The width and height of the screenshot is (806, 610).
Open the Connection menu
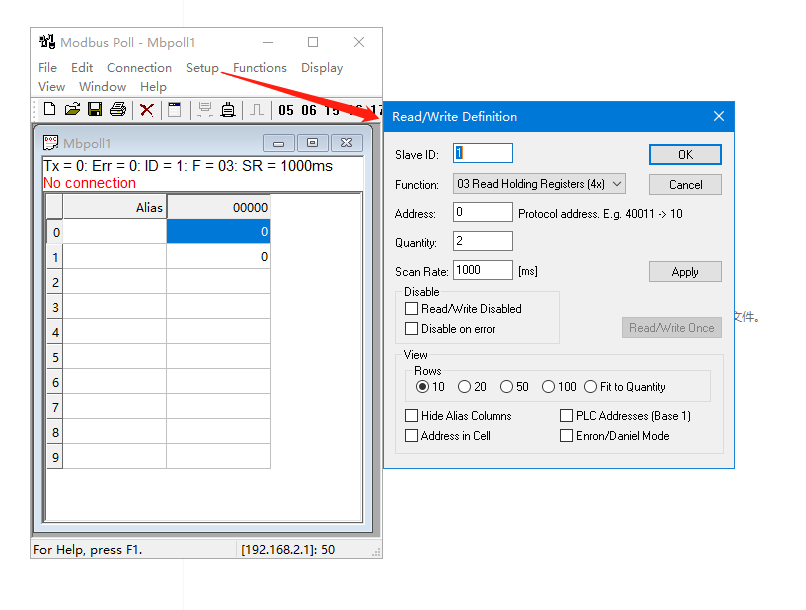(x=139, y=68)
